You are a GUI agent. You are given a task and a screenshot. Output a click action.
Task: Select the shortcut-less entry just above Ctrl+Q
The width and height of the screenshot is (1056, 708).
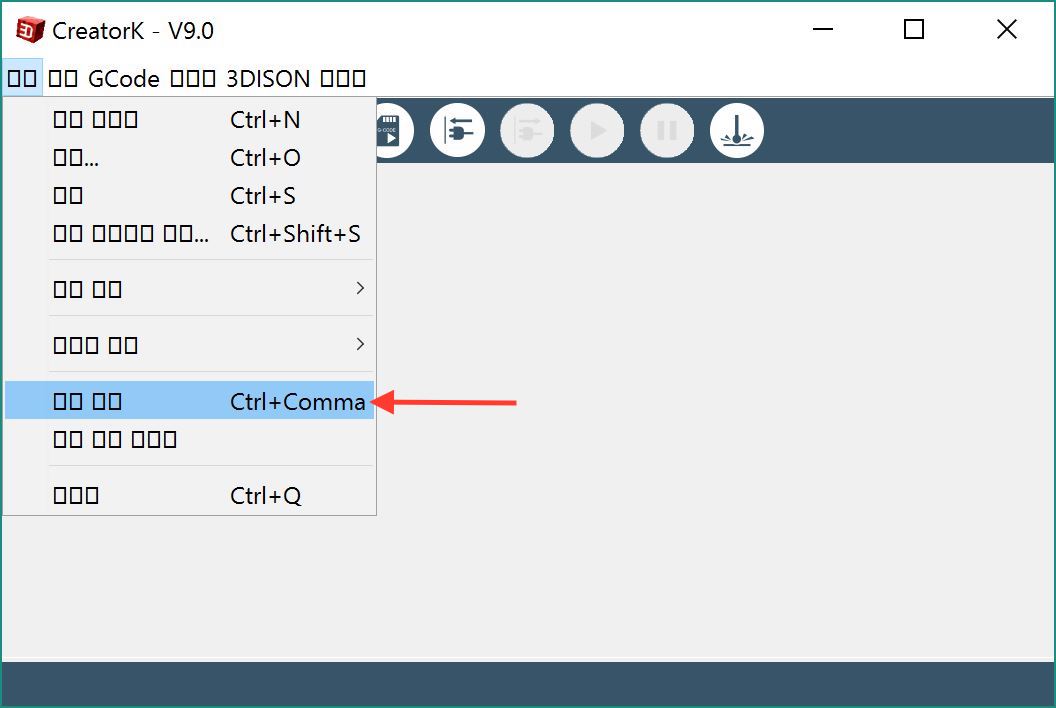189,439
